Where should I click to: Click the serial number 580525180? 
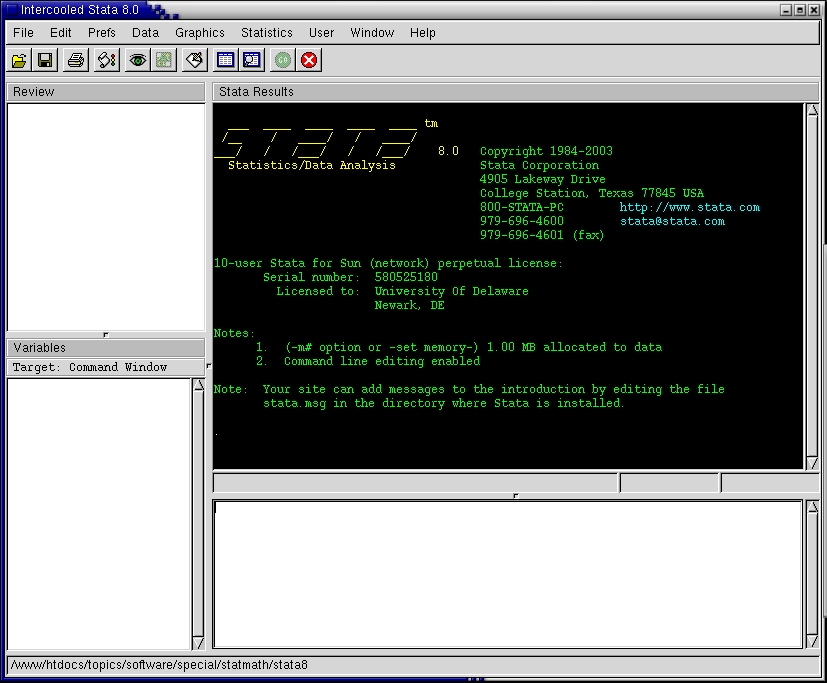[406, 277]
